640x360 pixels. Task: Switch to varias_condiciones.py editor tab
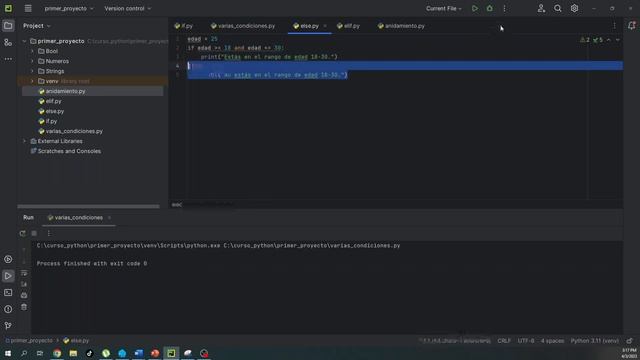(243, 26)
